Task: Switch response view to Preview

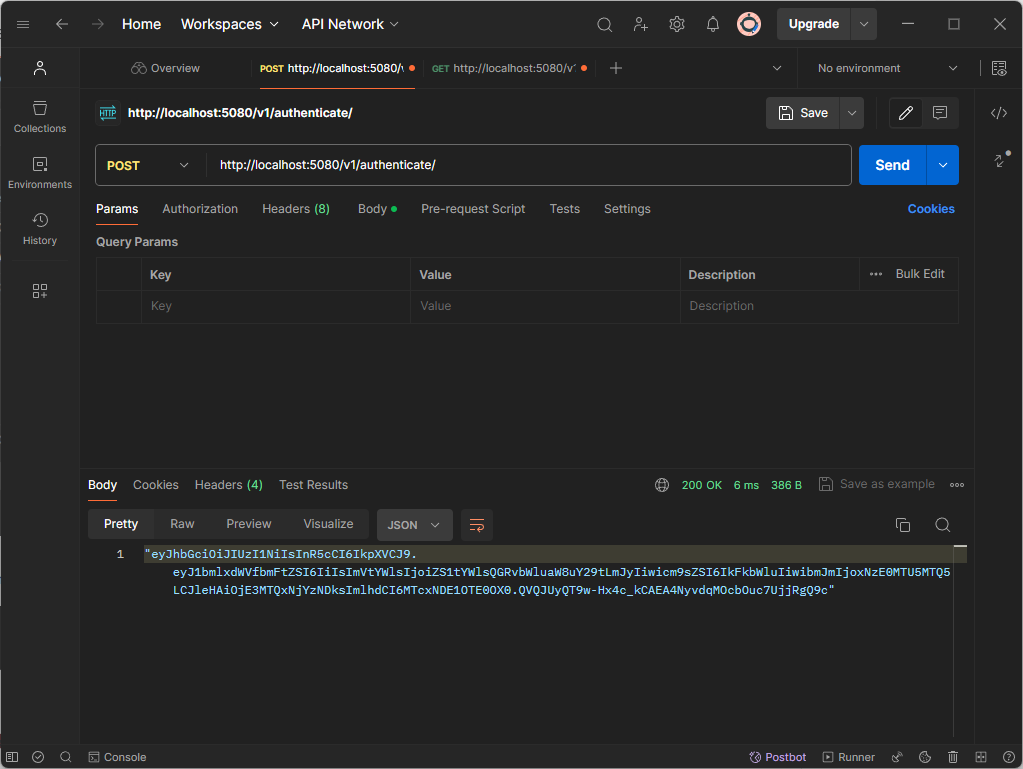Action: pos(249,524)
